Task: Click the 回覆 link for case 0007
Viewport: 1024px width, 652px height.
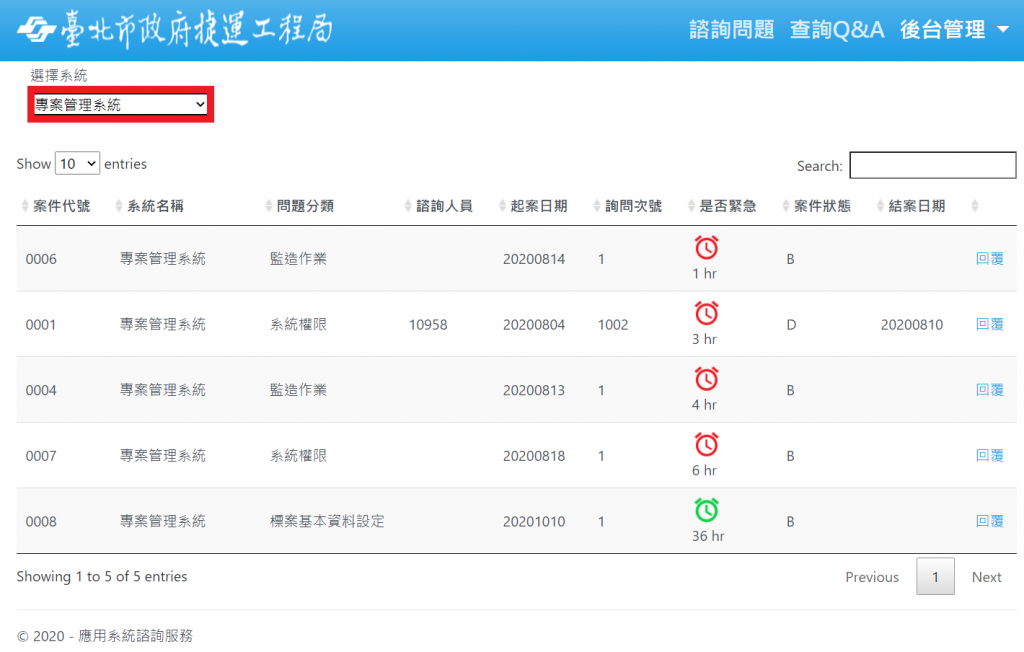Action: click(989, 455)
